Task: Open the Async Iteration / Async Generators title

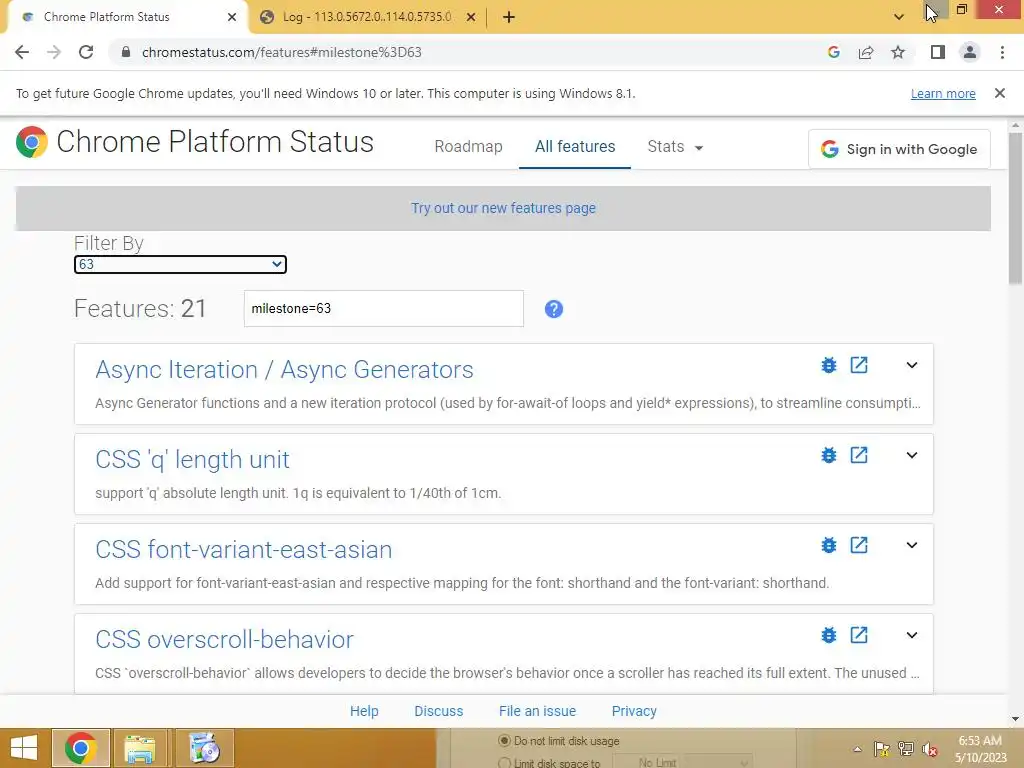Action: point(284,370)
